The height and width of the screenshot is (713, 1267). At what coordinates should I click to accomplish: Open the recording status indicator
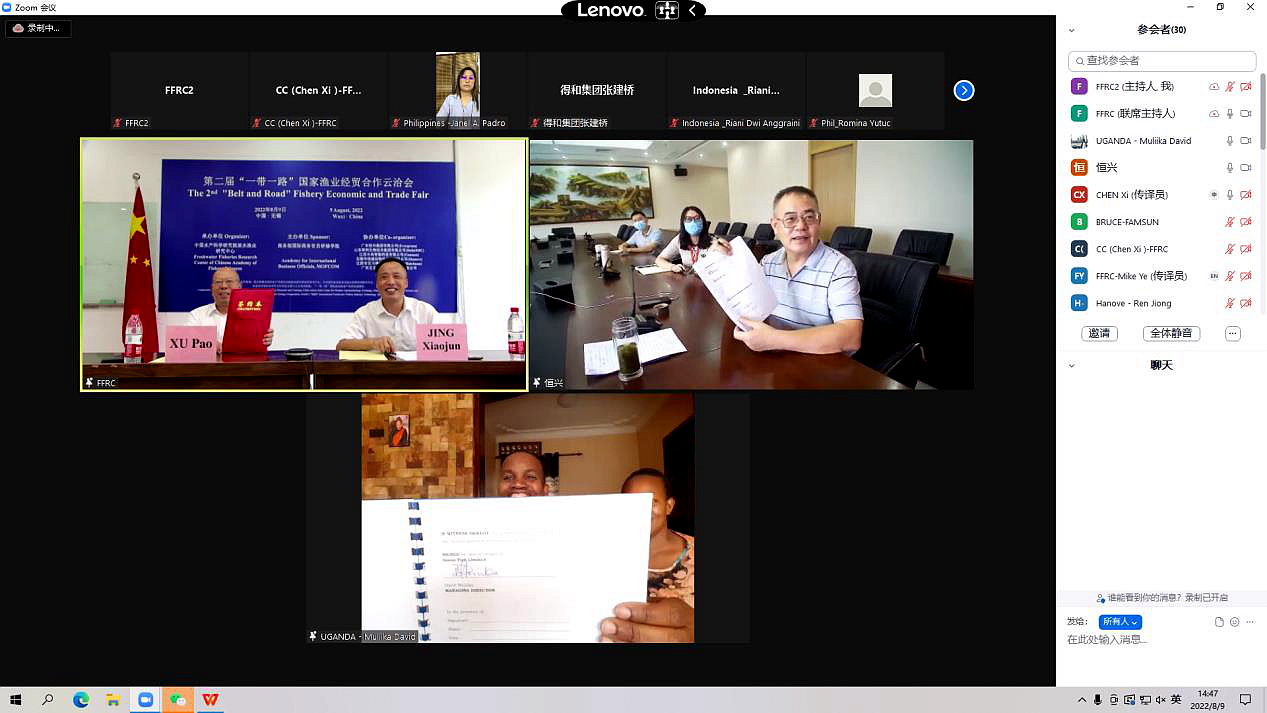[x=38, y=28]
